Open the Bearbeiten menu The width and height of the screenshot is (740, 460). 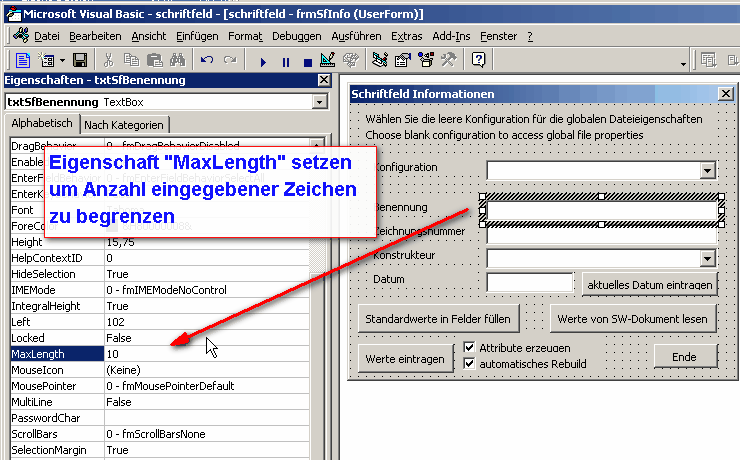point(95,36)
